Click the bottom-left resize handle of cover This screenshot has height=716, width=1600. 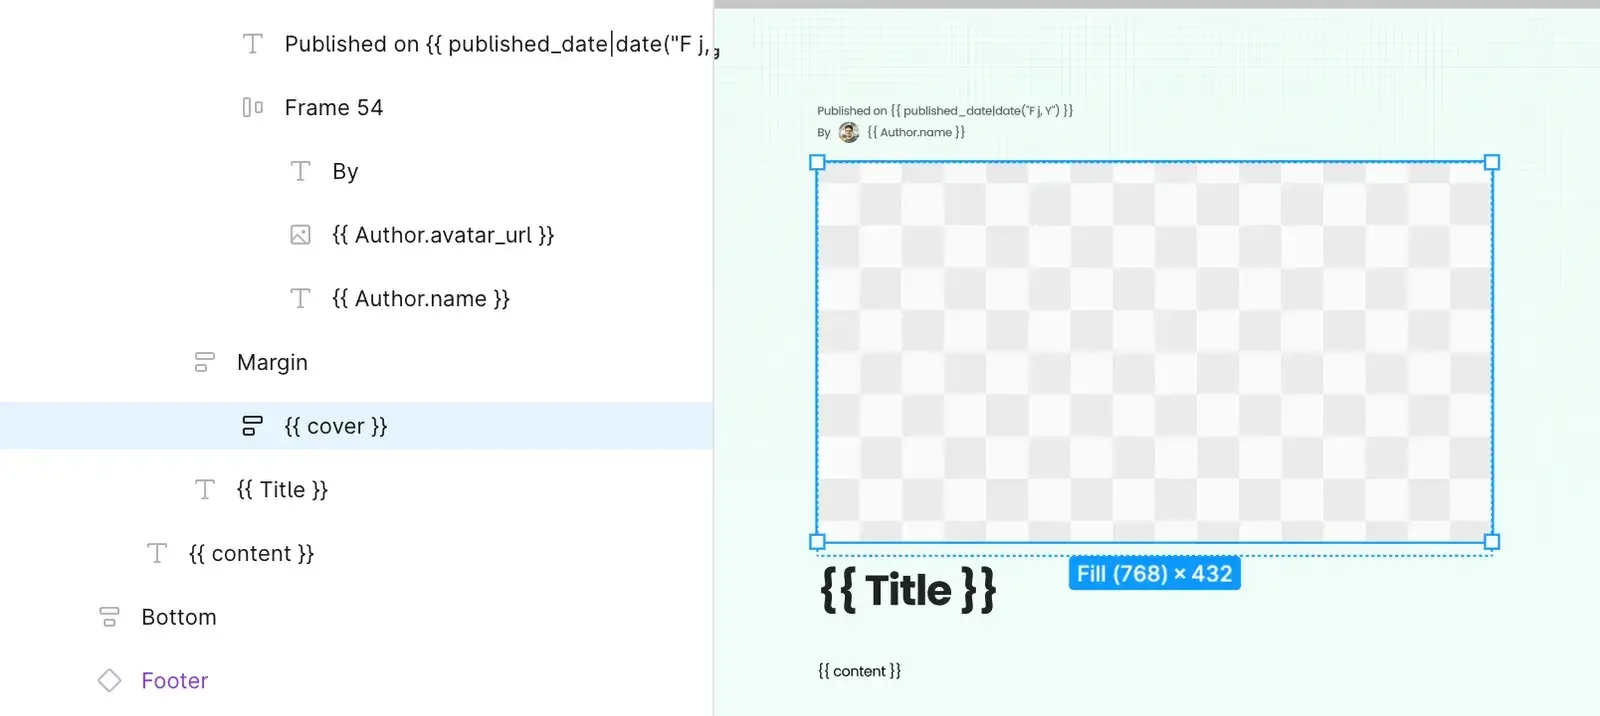[817, 542]
